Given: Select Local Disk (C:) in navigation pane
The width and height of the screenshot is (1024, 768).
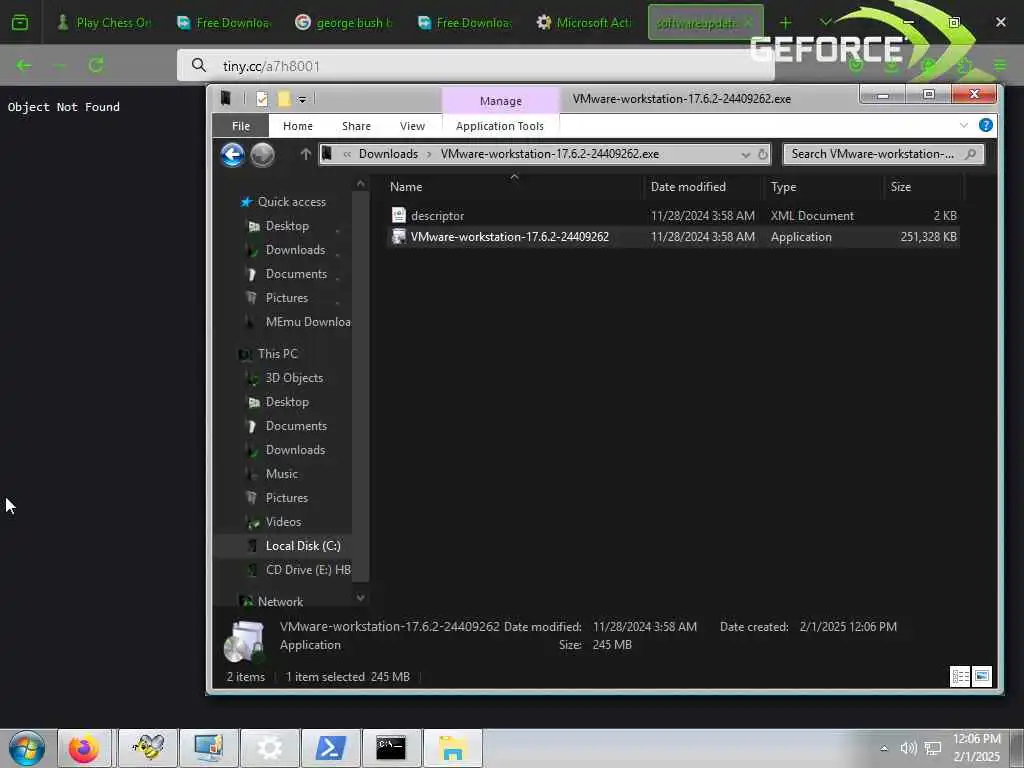Looking at the screenshot, I should coord(302,546).
